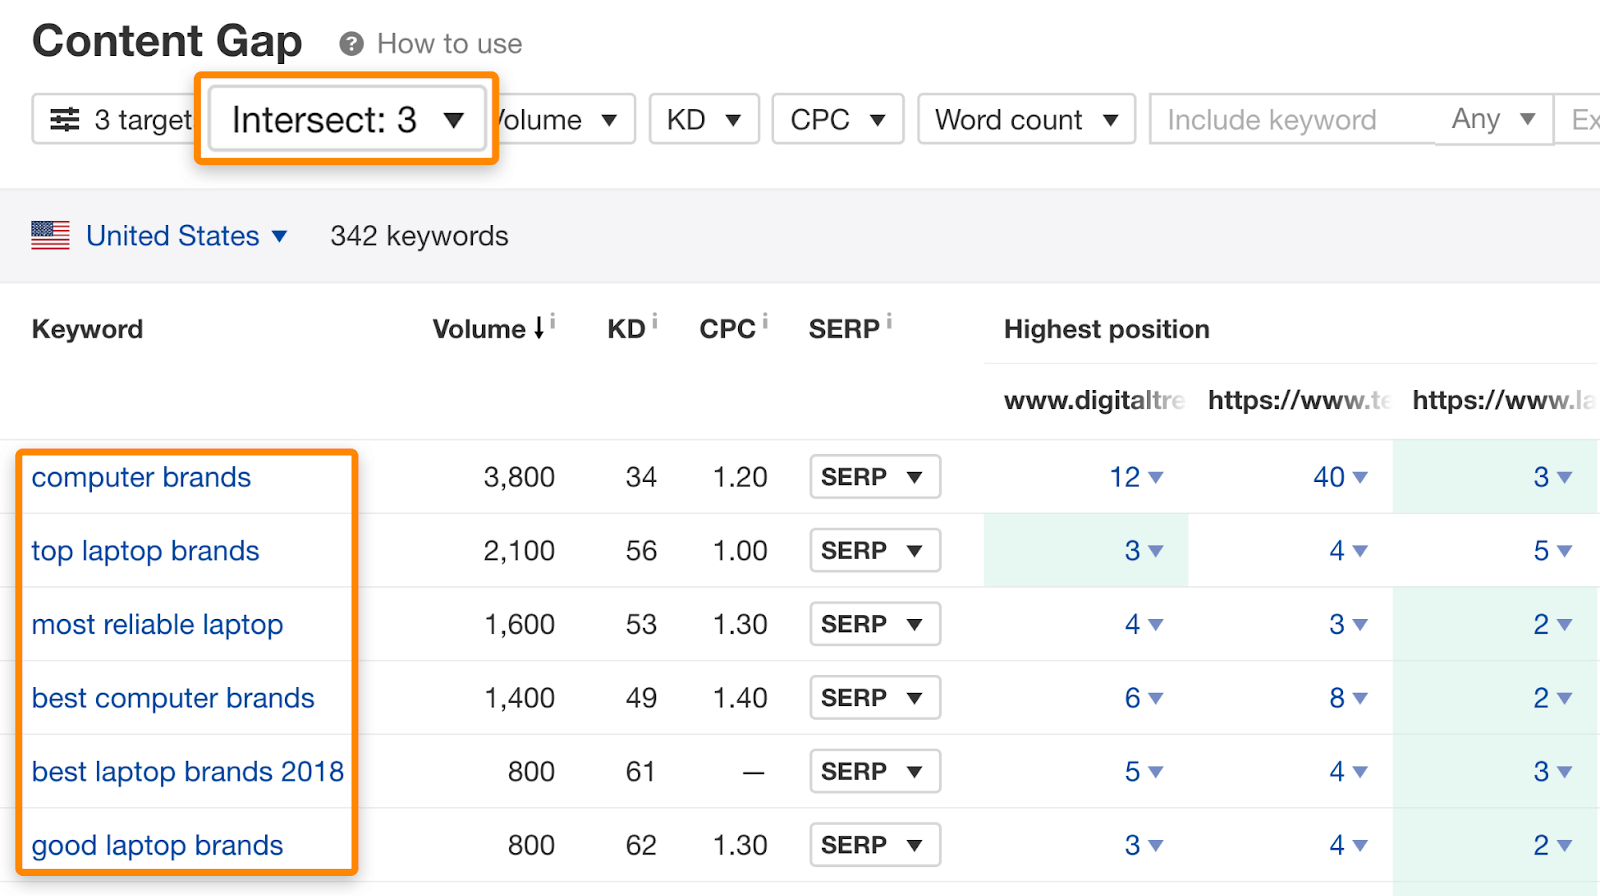1600x896 pixels.
Task: Click the Include keyword input field
Action: click(x=1290, y=120)
